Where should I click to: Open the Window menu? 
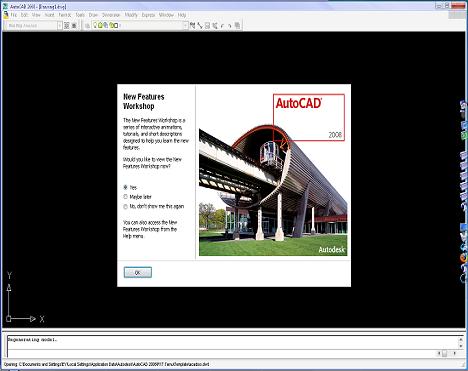pos(166,15)
